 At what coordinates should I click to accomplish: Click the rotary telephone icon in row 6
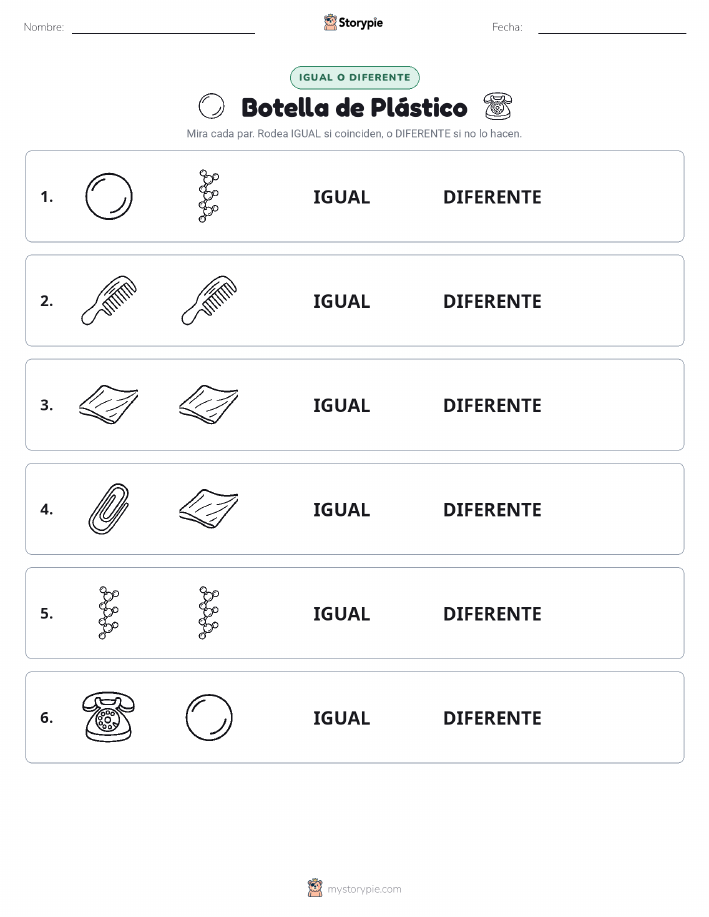109,717
